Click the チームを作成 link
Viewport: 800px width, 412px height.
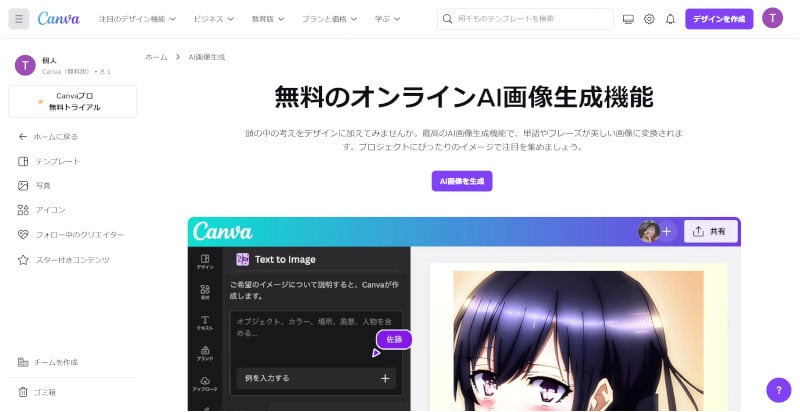coord(56,362)
